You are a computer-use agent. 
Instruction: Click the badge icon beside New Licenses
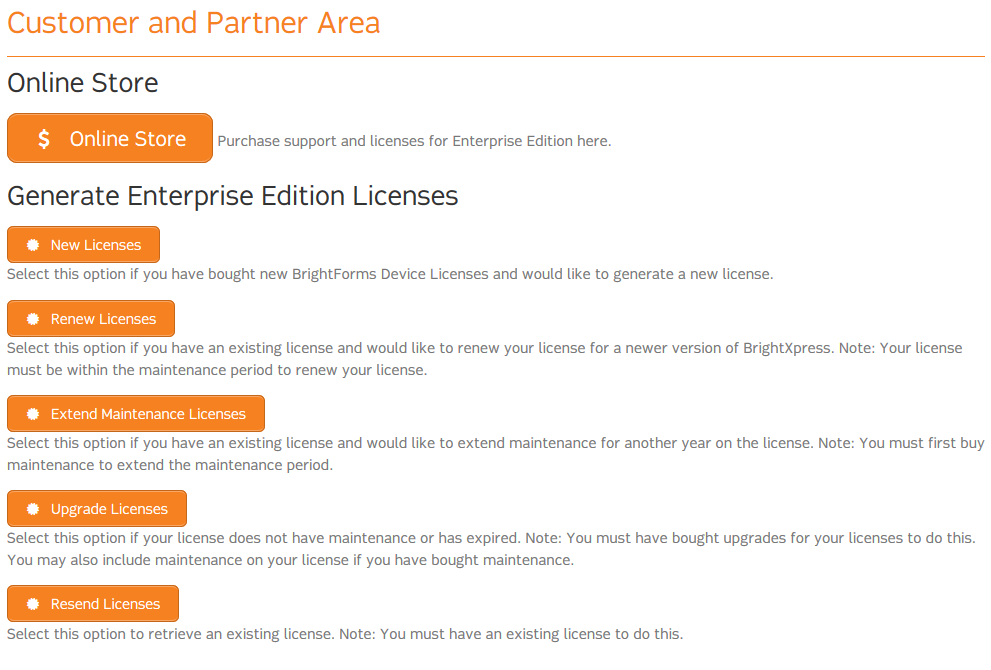33,245
